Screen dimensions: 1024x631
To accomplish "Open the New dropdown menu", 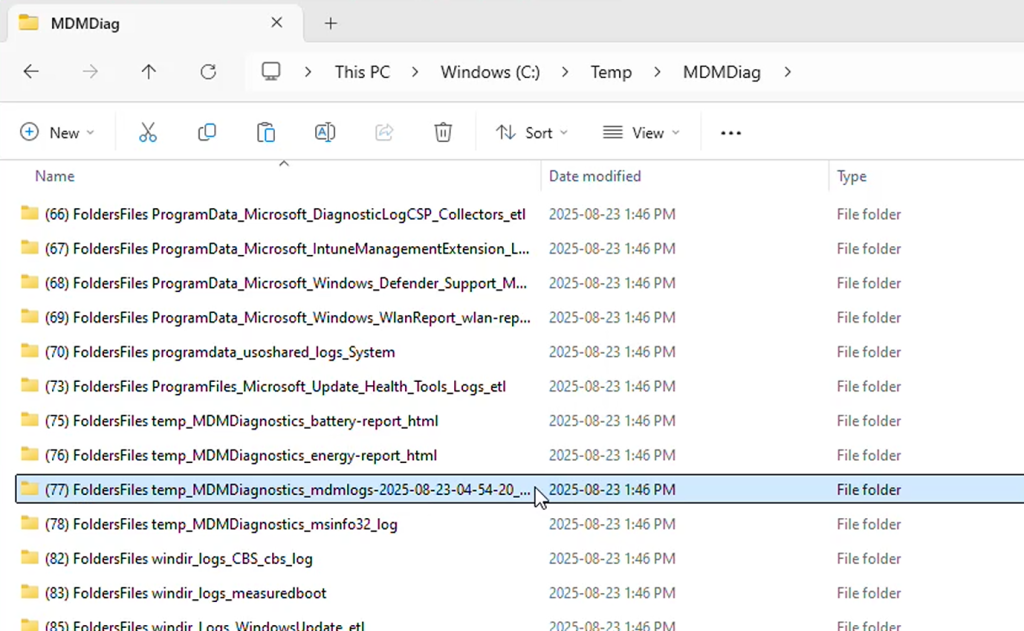I will coord(58,132).
